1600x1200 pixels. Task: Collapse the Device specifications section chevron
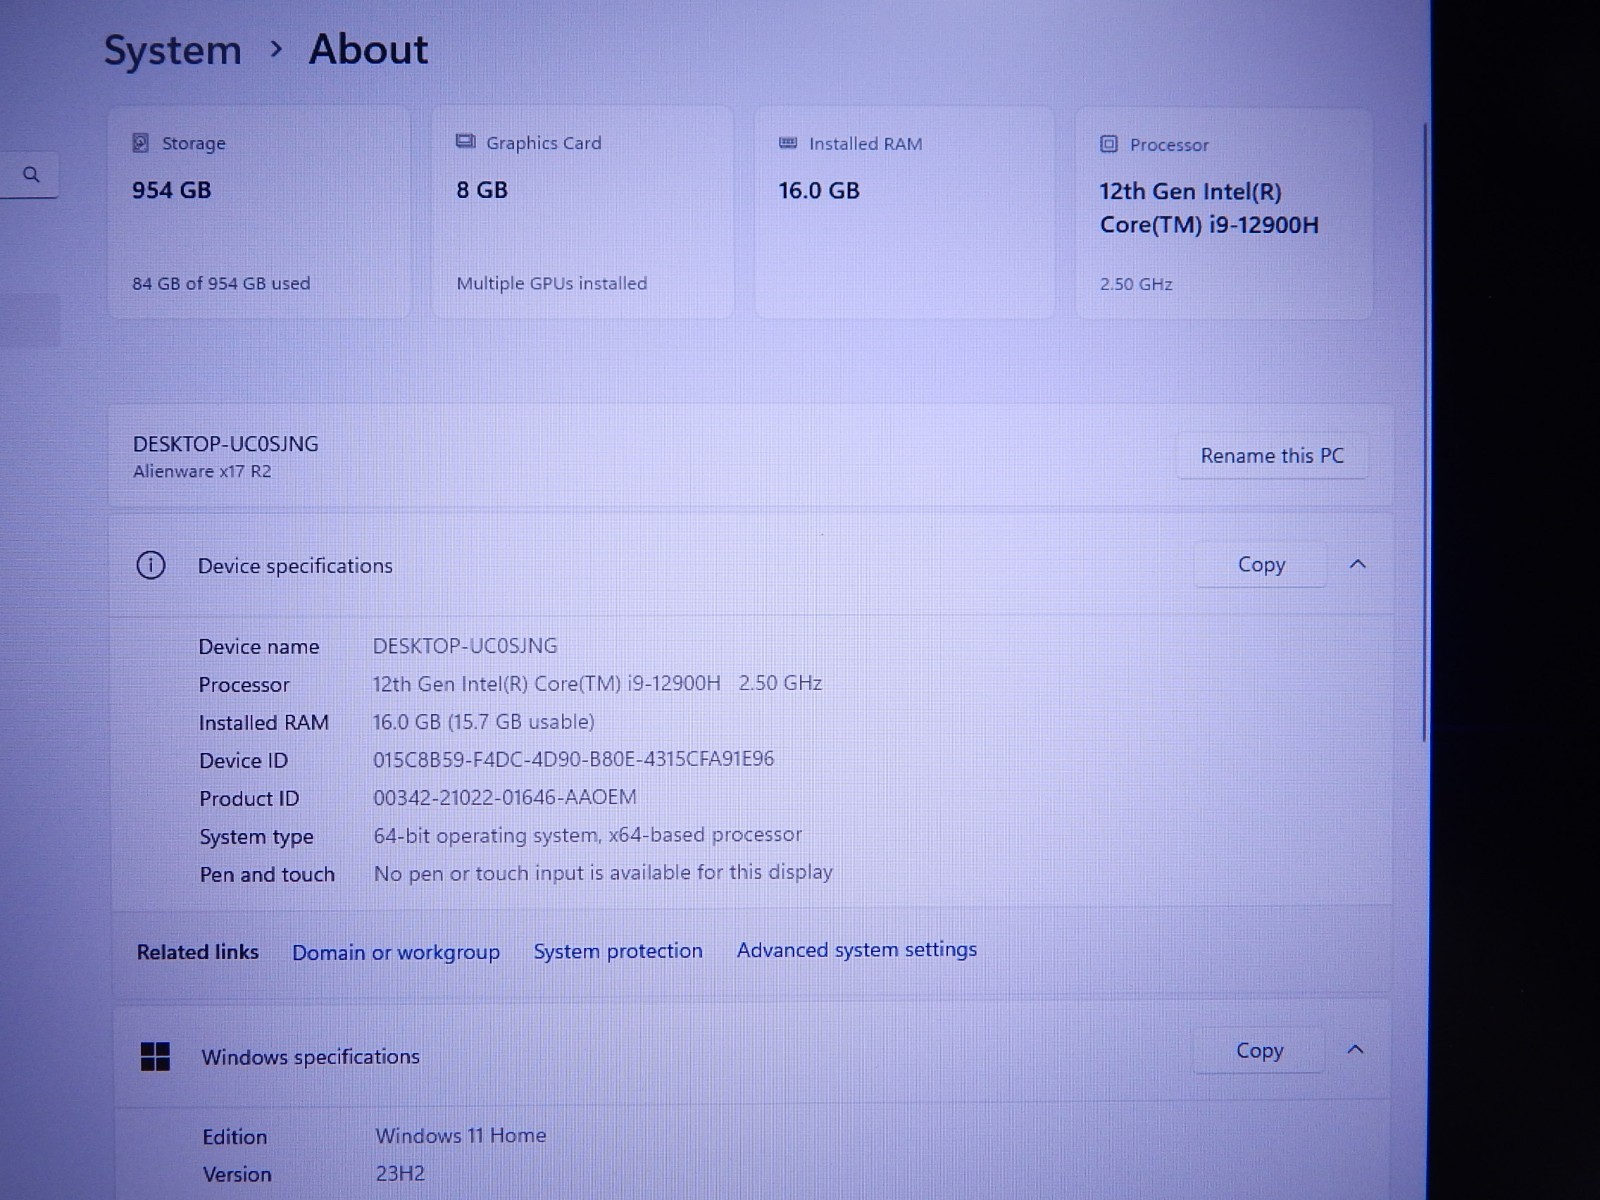[x=1357, y=564]
